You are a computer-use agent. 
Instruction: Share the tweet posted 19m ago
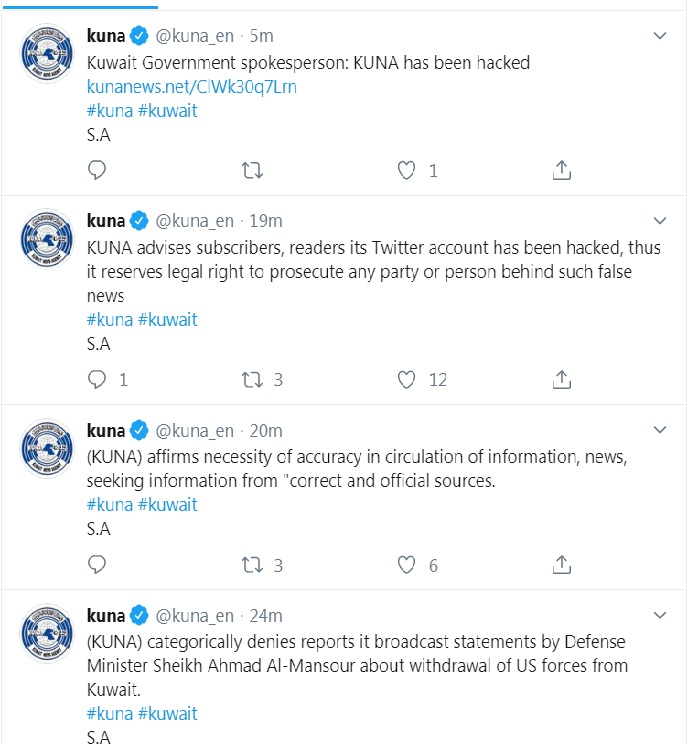562,379
